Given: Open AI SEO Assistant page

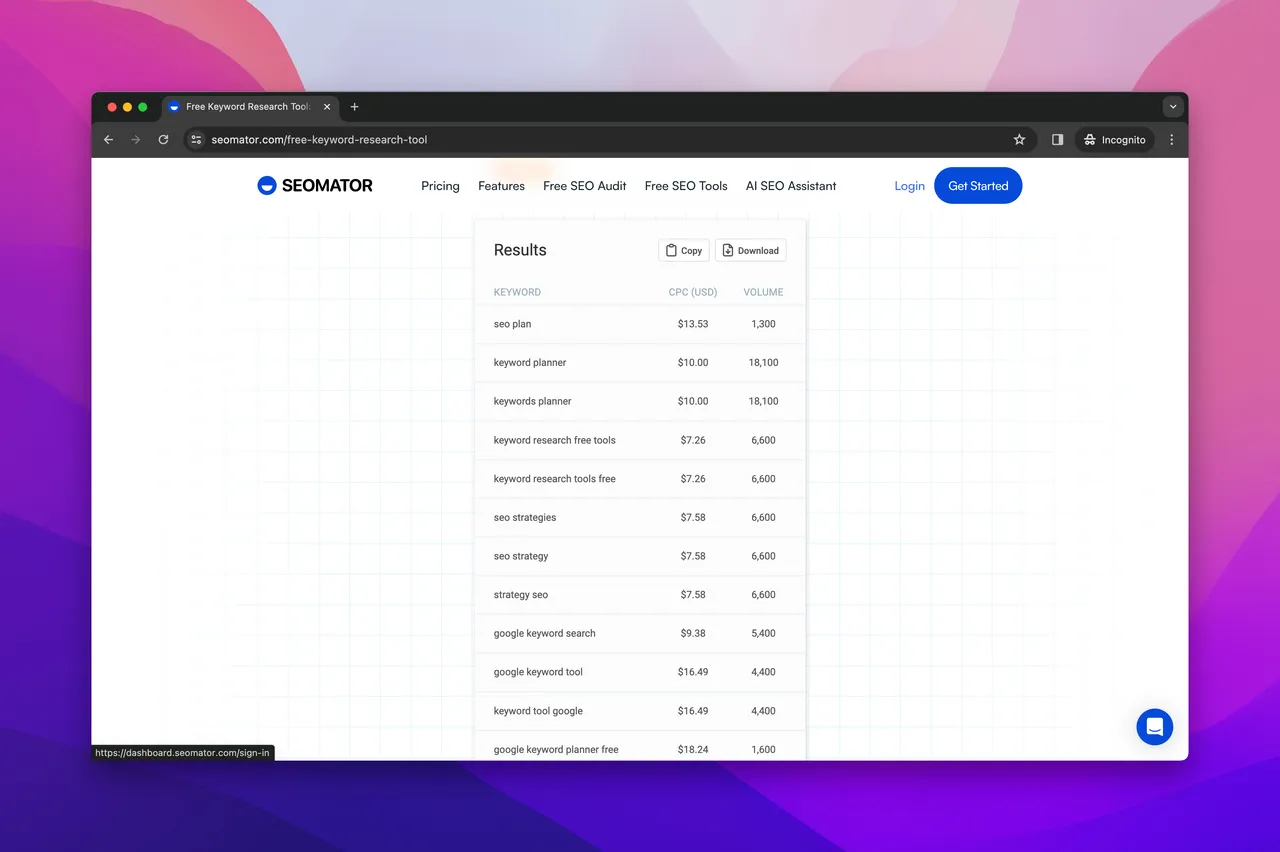Looking at the screenshot, I should (x=791, y=186).
